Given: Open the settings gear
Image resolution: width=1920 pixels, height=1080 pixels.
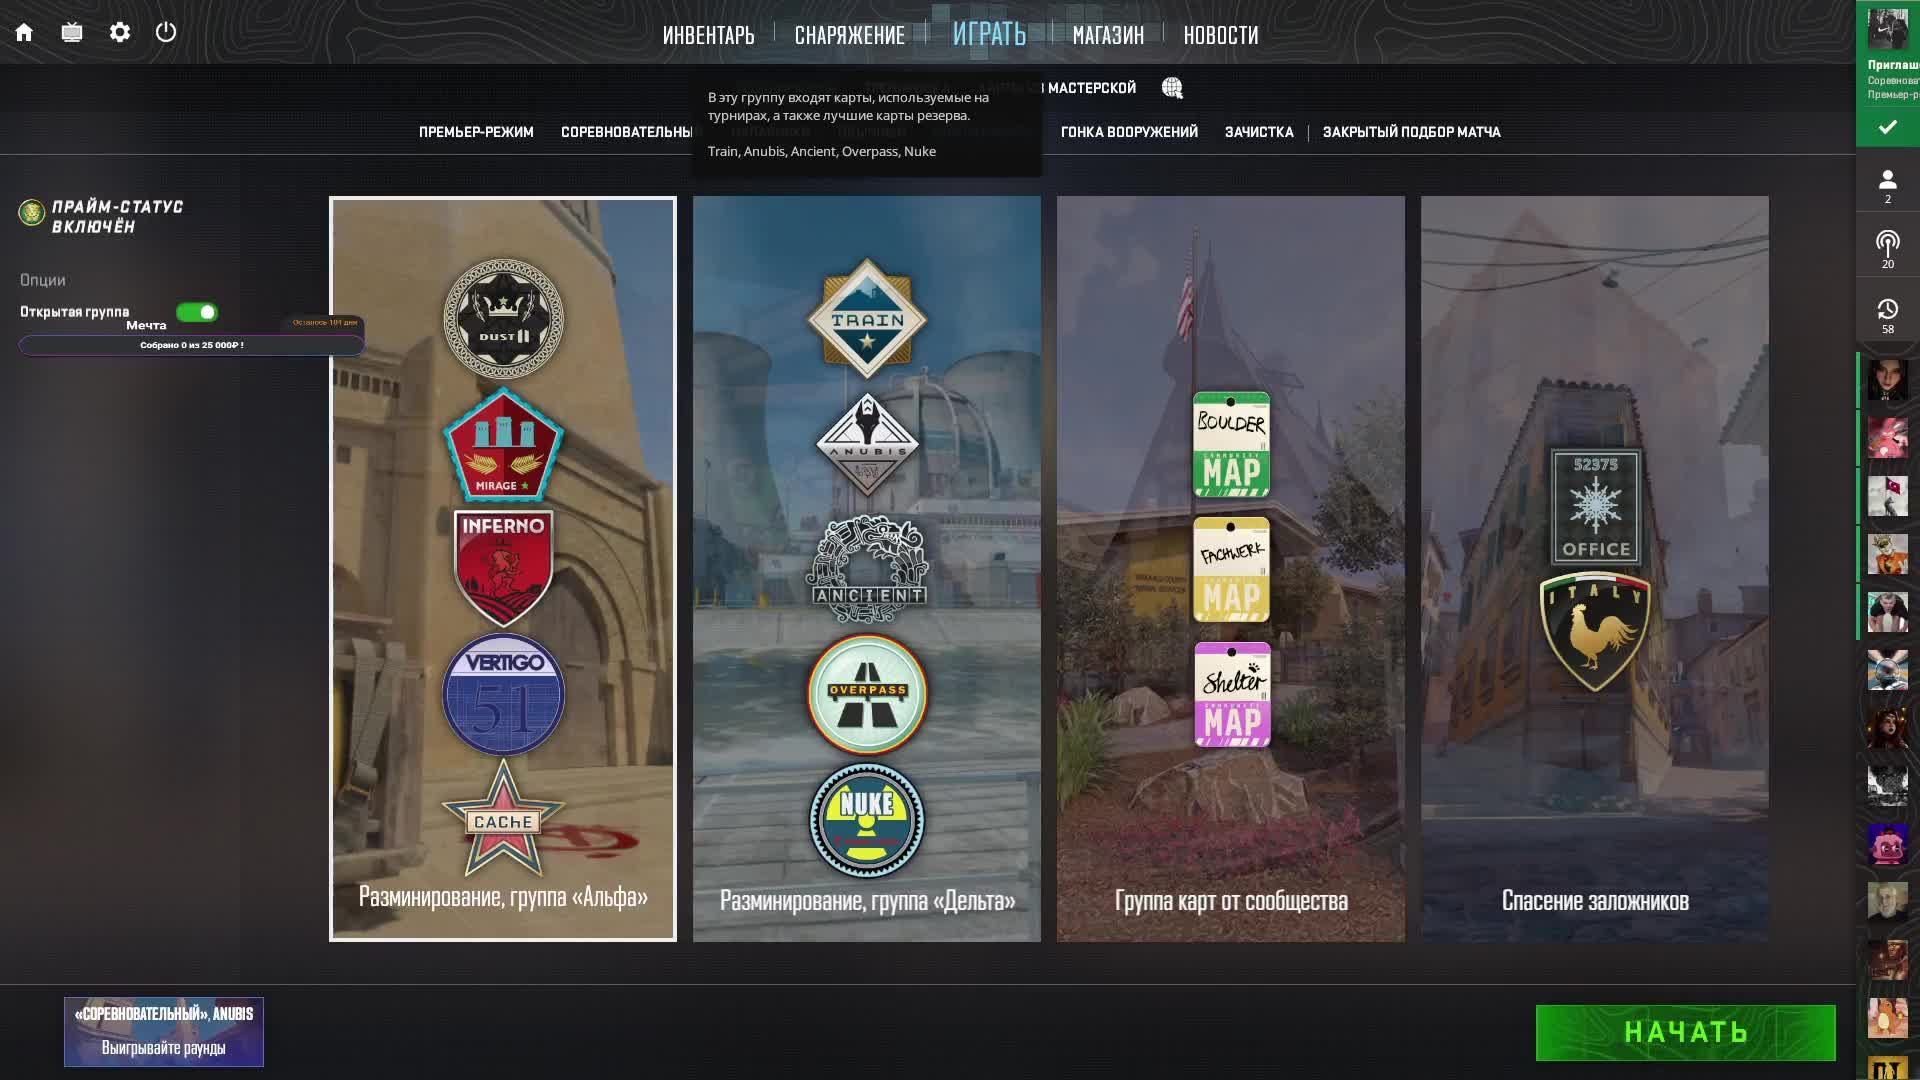Looking at the screenshot, I should [x=120, y=33].
